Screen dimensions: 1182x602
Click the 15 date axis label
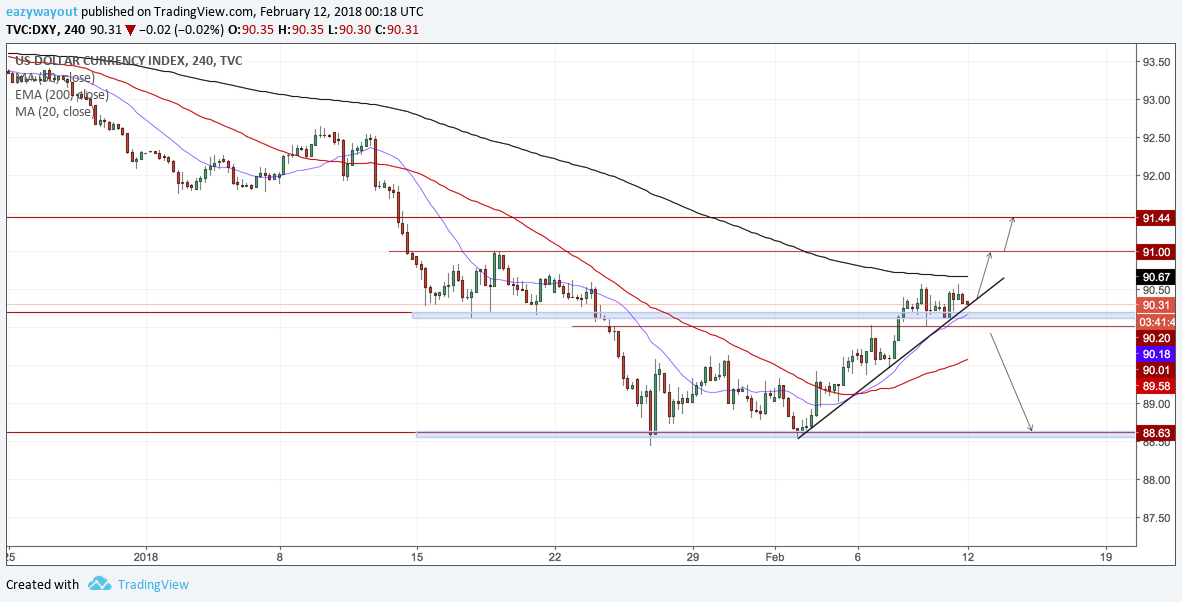(417, 556)
